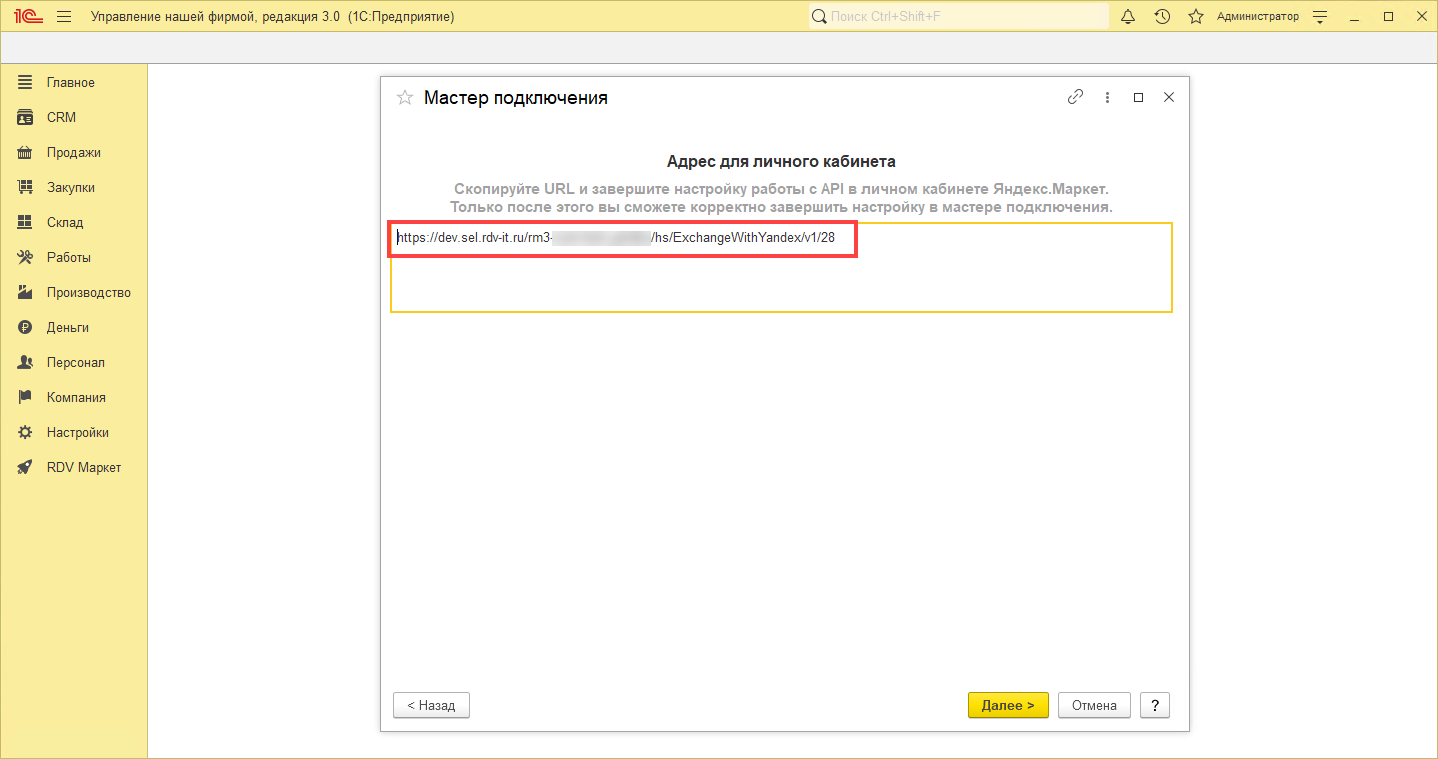Image resolution: width=1438 pixels, height=759 pixels.
Task: Click the Скопируйте URL instruction text
Action: pos(781,198)
